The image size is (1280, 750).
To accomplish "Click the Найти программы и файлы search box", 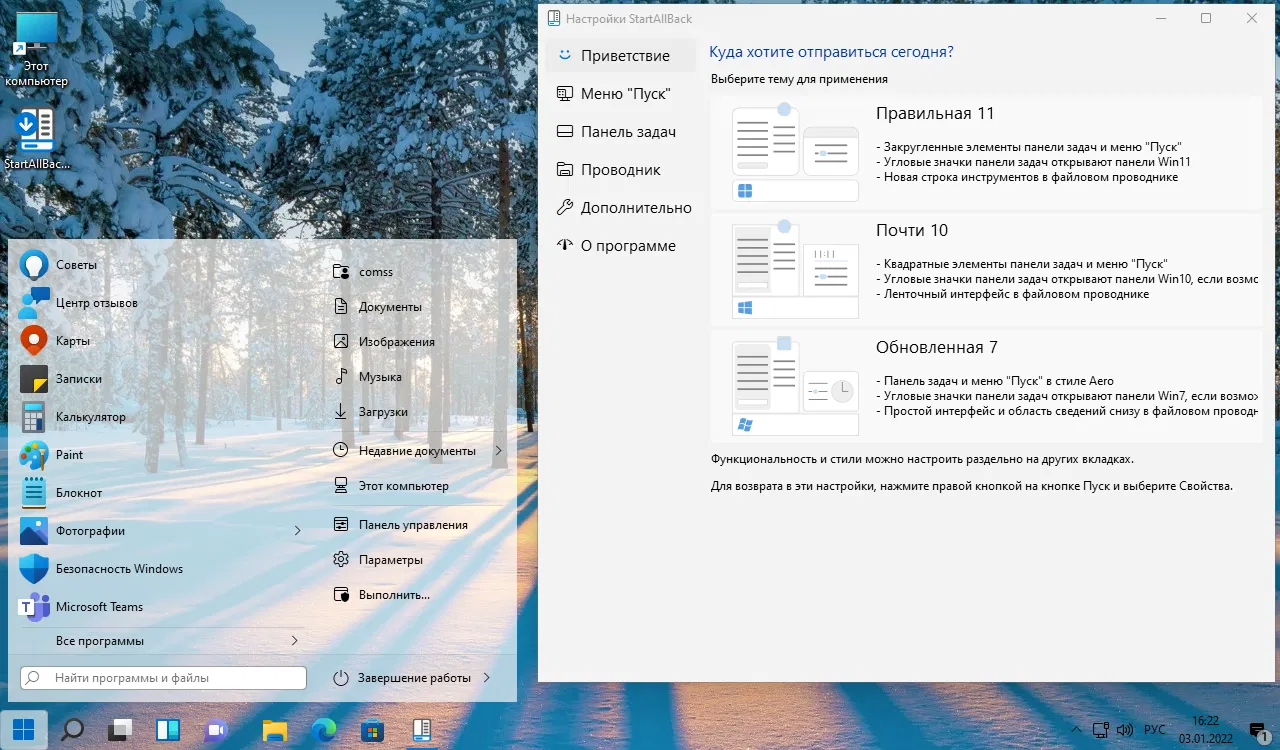I will tap(163, 678).
